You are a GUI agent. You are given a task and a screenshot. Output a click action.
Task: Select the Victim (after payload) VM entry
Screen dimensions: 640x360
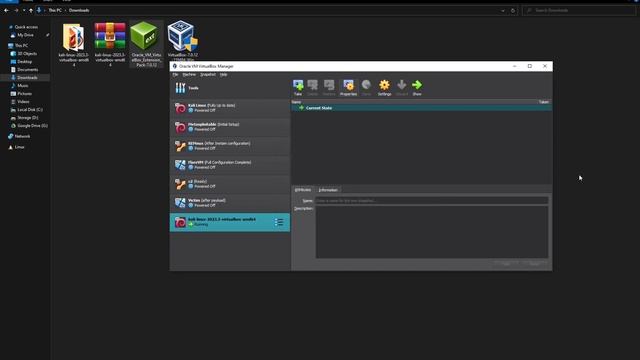(x=230, y=203)
